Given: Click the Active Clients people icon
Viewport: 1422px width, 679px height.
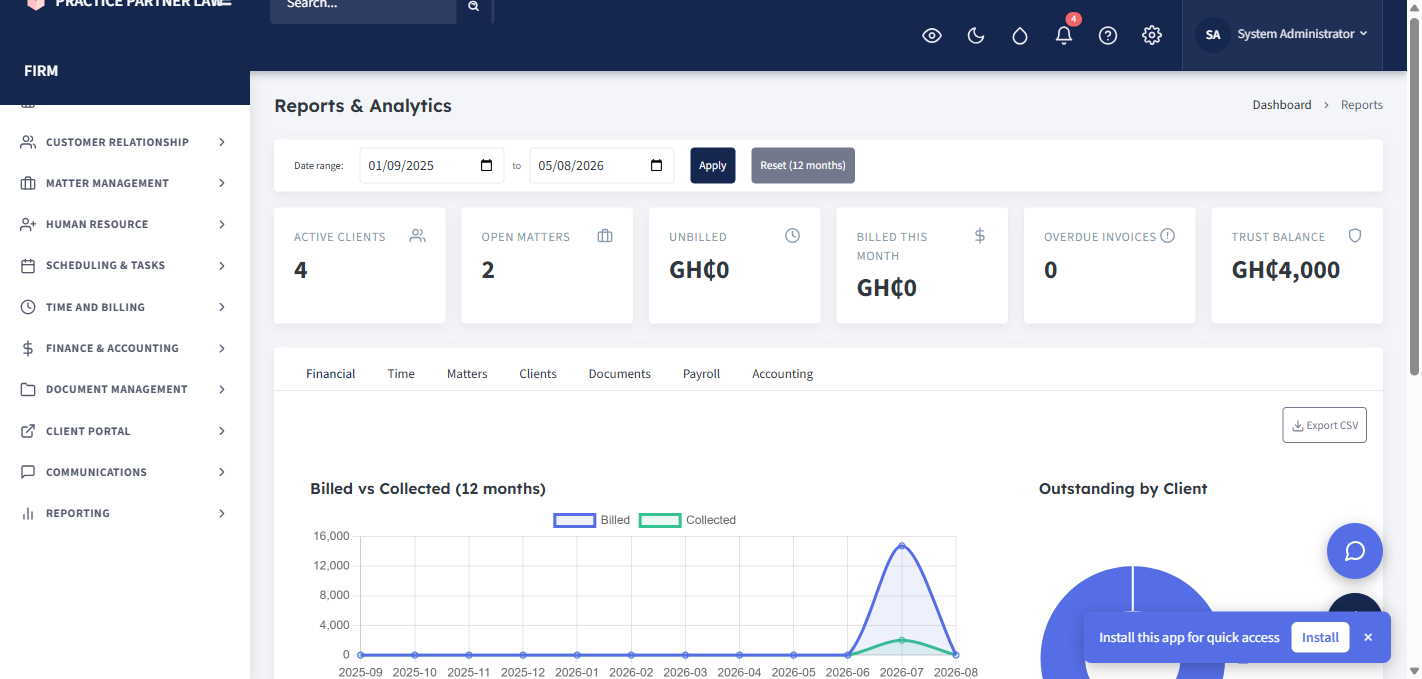Looking at the screenshot, I should click(x=418, y=236).
